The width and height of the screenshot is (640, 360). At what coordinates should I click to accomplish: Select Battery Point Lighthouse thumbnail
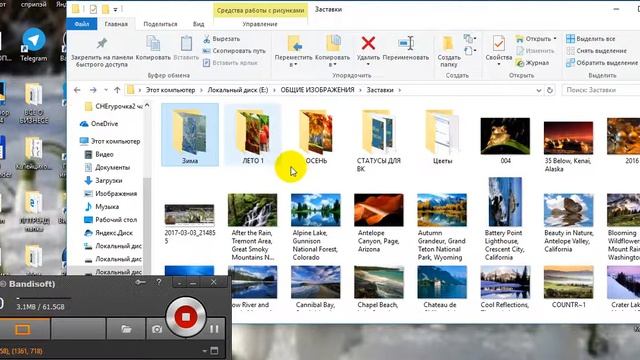tap(505, 202)
